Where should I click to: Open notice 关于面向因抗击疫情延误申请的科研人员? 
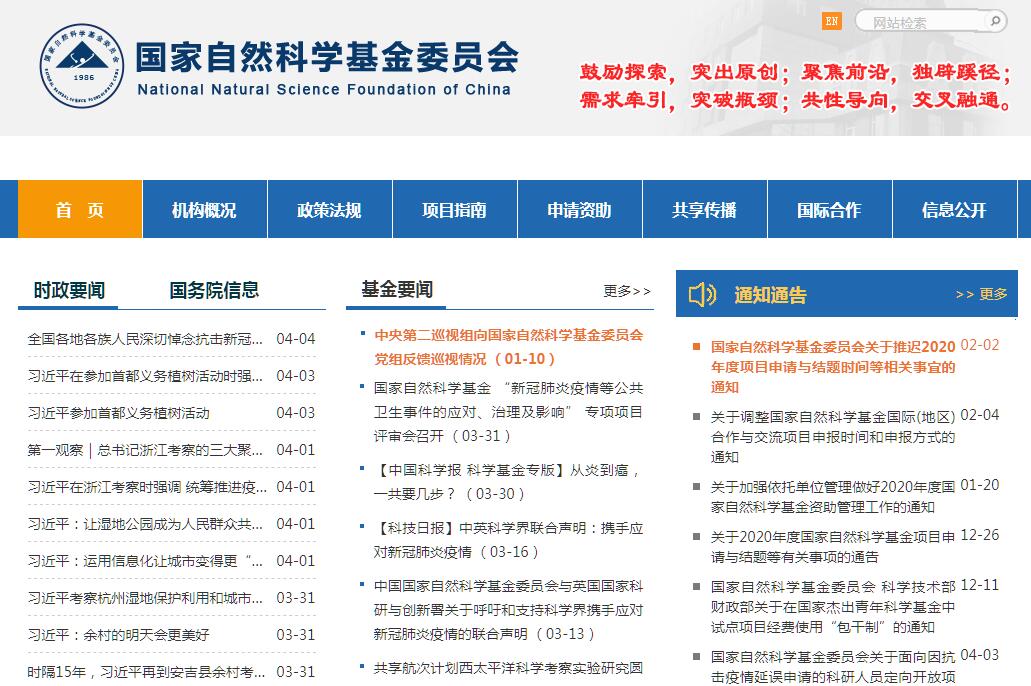coord(832,666)
